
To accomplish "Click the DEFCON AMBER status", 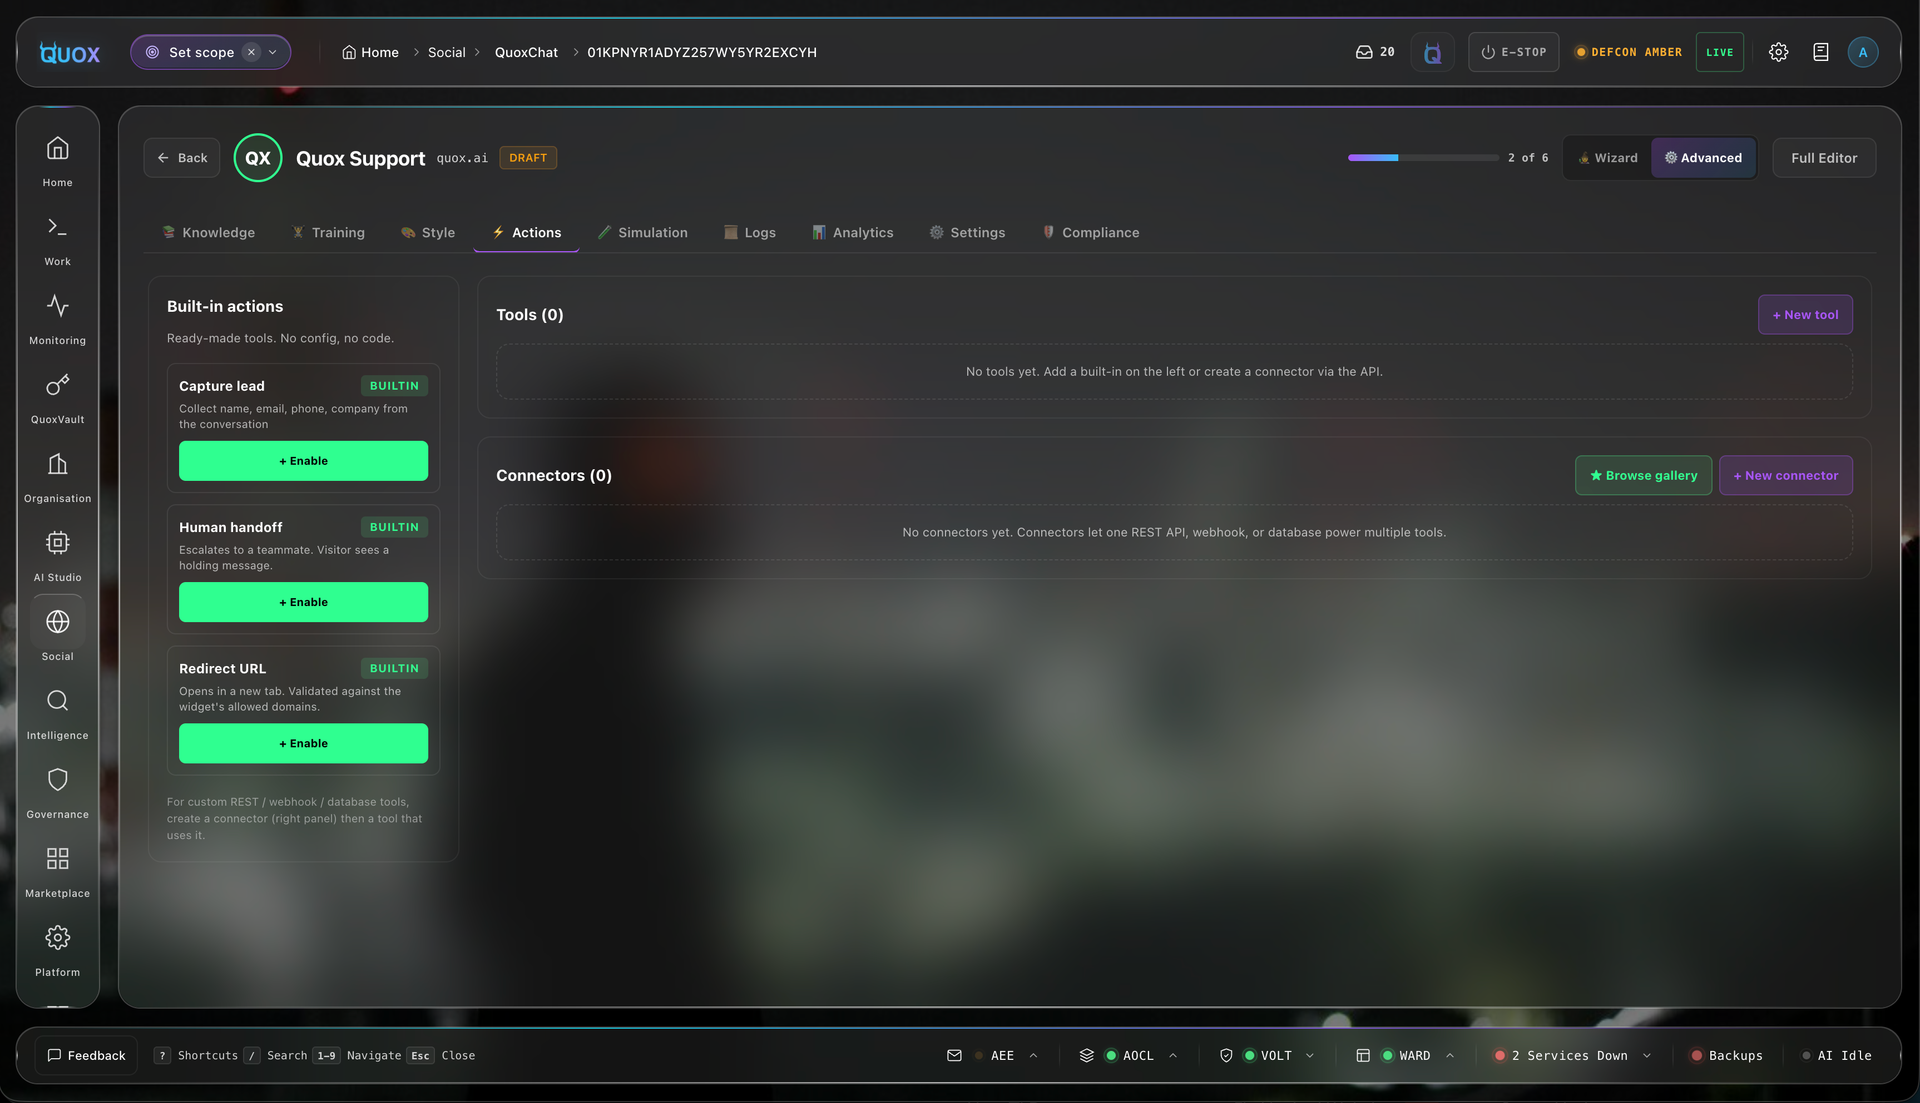I will [x=1628, y=52].
